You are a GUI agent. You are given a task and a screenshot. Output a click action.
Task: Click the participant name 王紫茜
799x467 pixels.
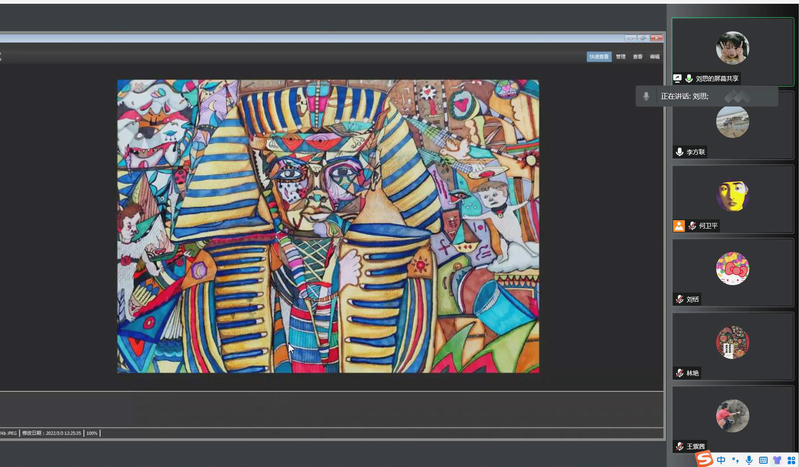click(696, 447)
